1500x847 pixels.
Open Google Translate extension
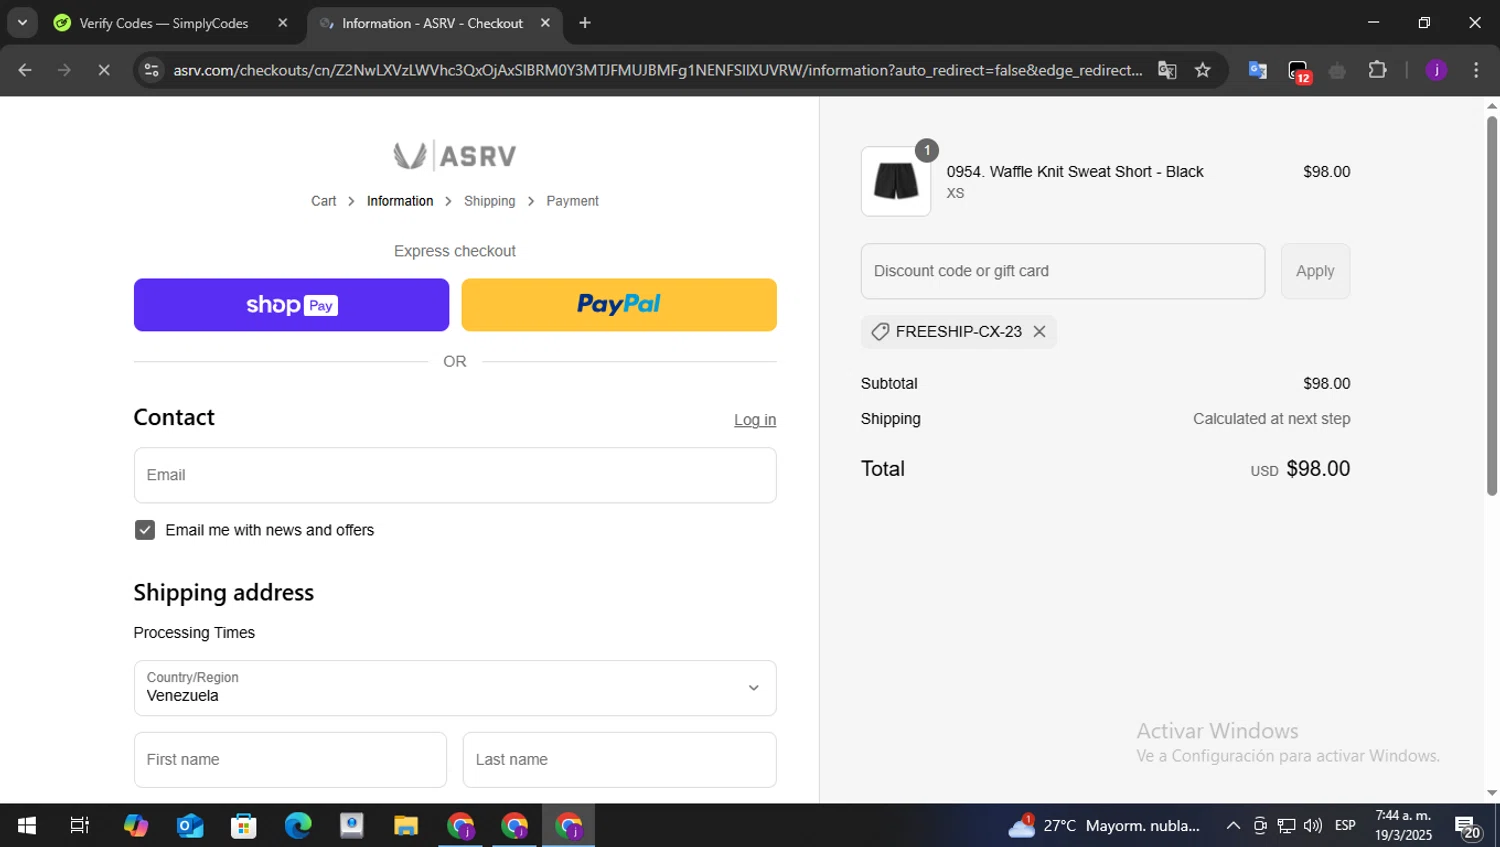pos(1258,70)
